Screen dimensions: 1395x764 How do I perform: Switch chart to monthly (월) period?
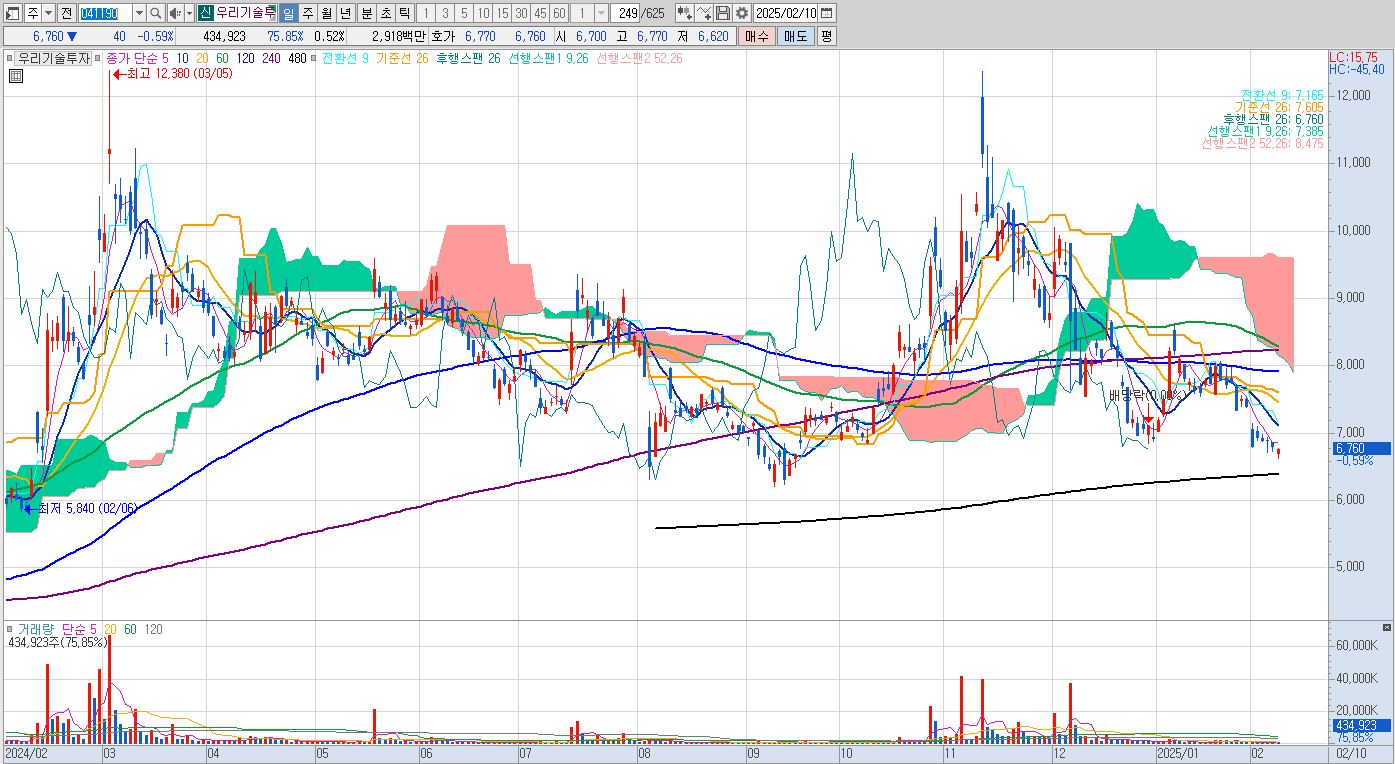tap(326, 13)
